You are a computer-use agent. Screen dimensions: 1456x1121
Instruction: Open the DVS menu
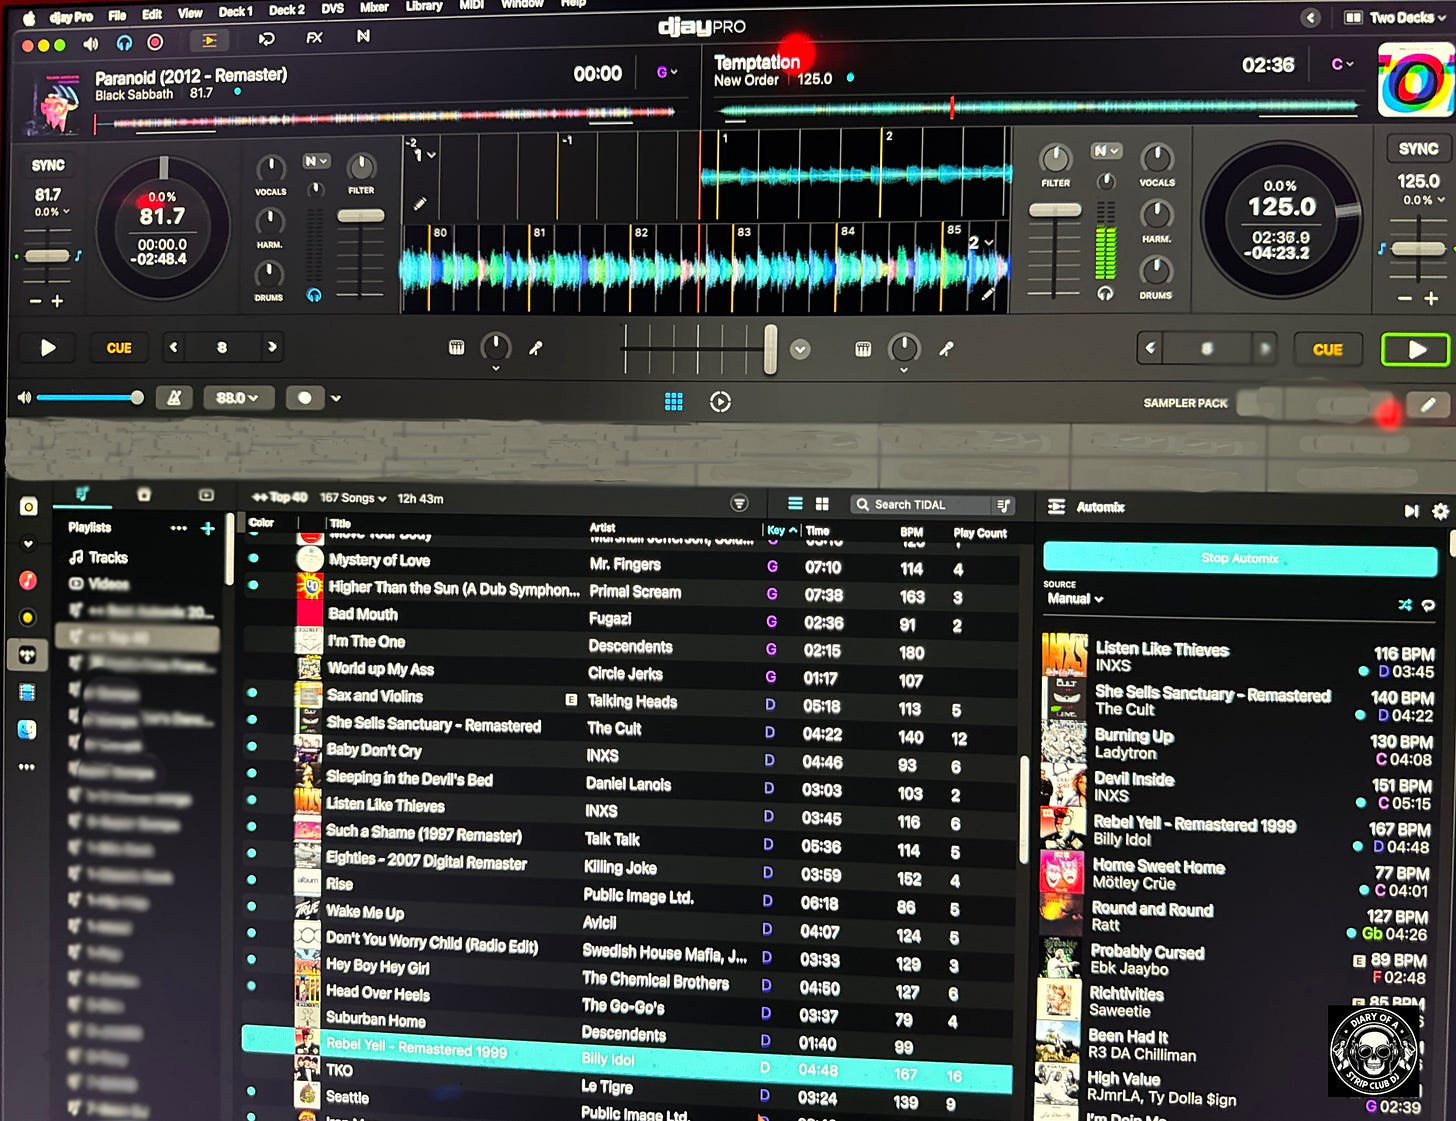[332, 8]
